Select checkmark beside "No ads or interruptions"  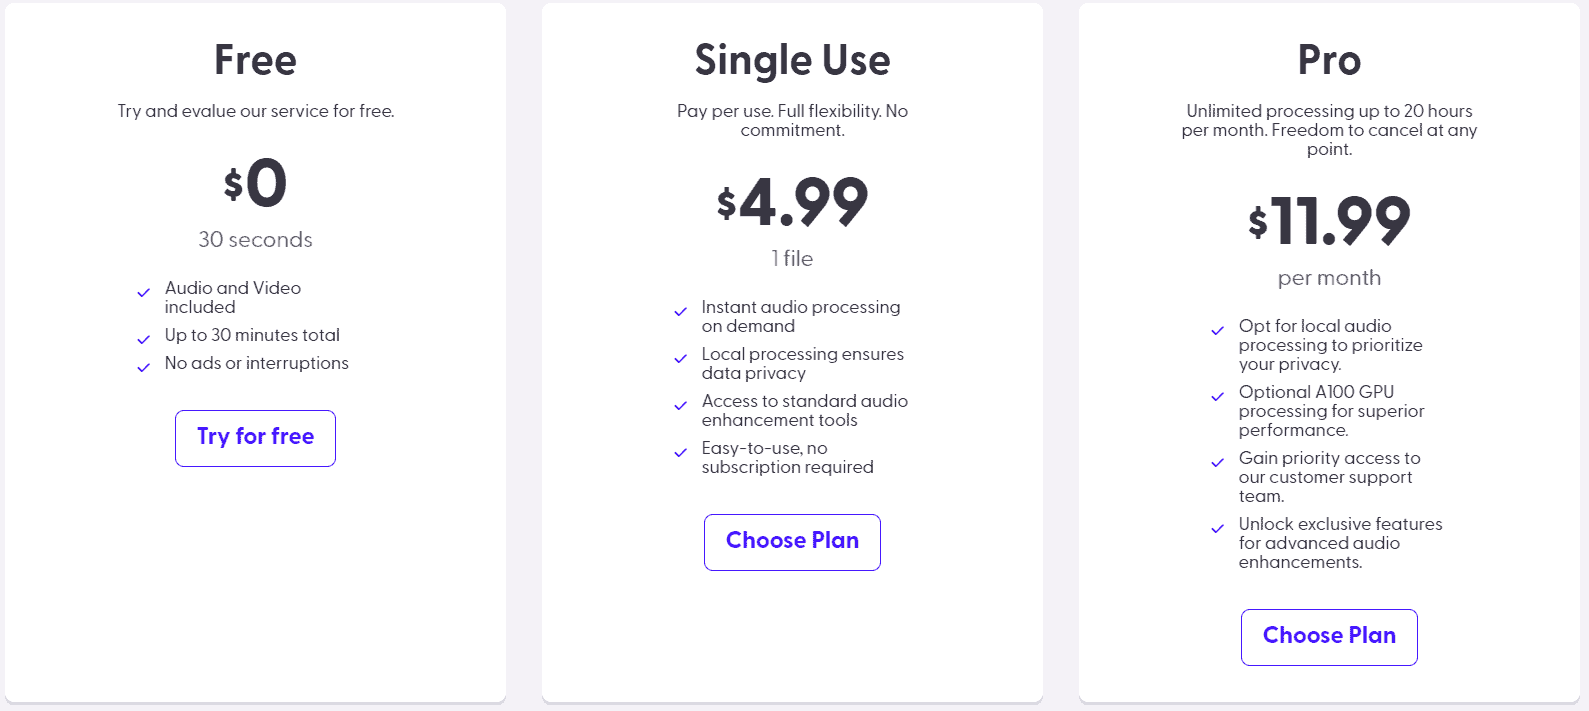144,366
